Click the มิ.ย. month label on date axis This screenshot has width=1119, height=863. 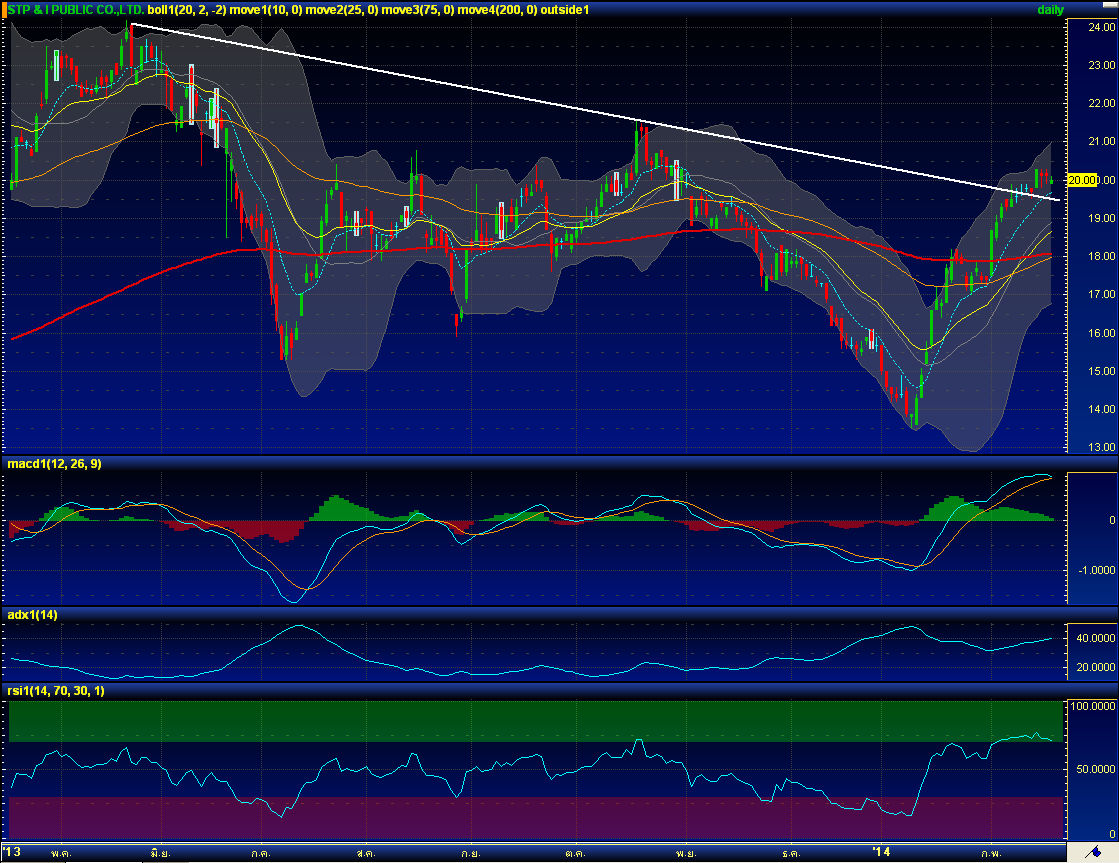pos(161,853)
